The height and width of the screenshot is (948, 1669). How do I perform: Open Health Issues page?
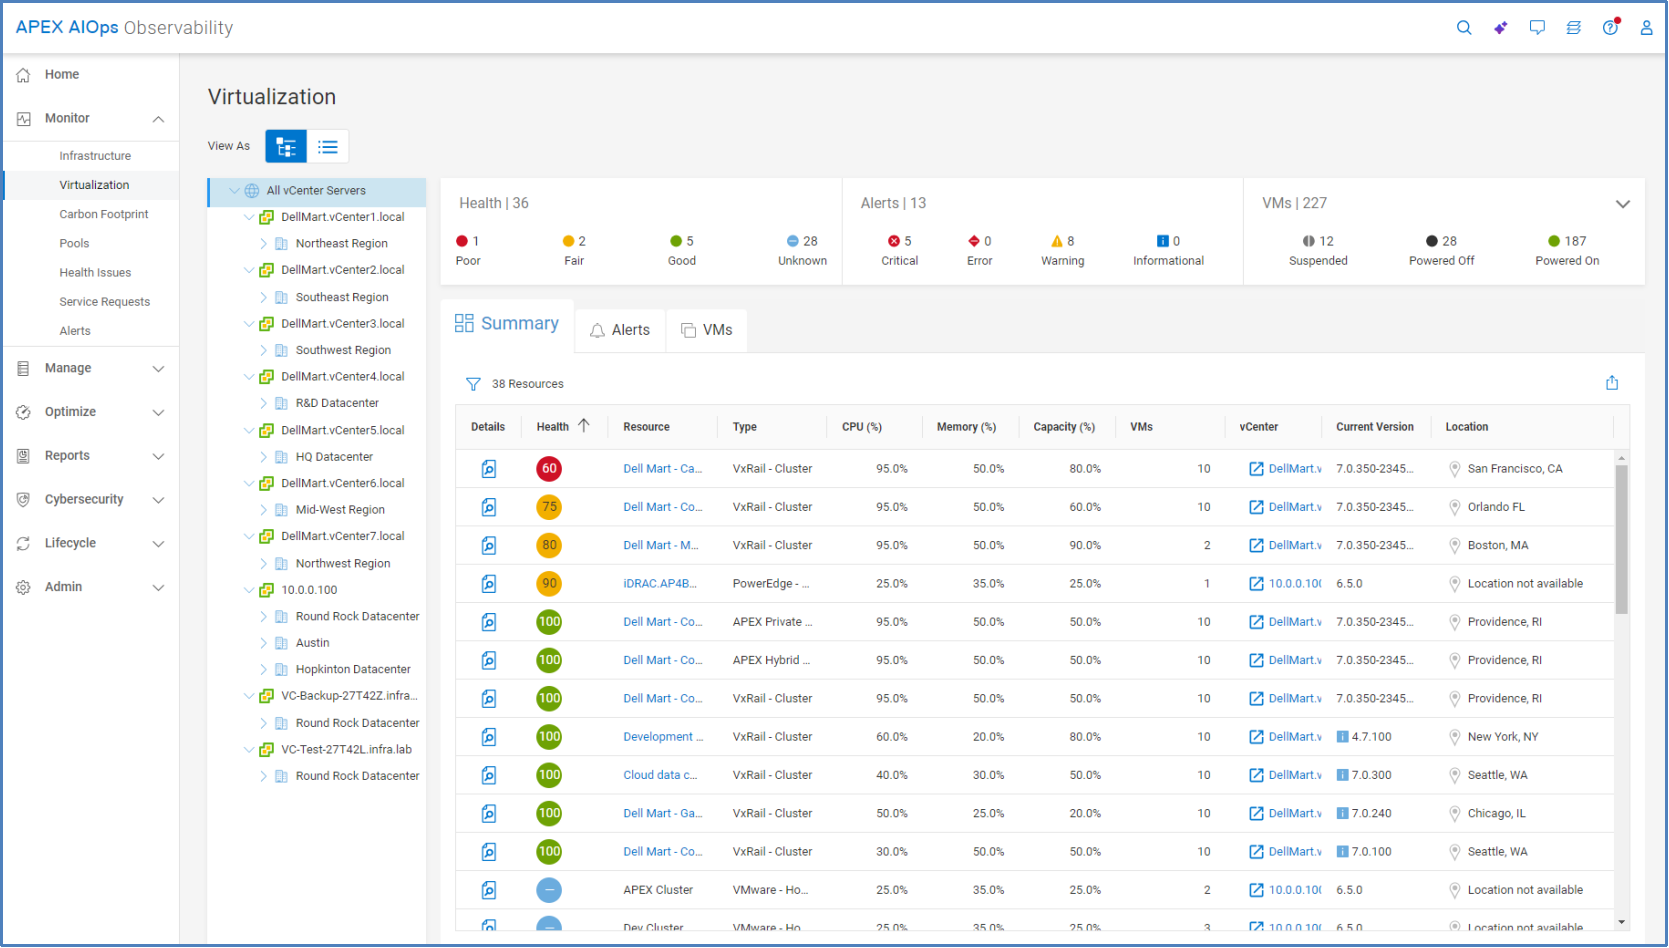point(95,272)
